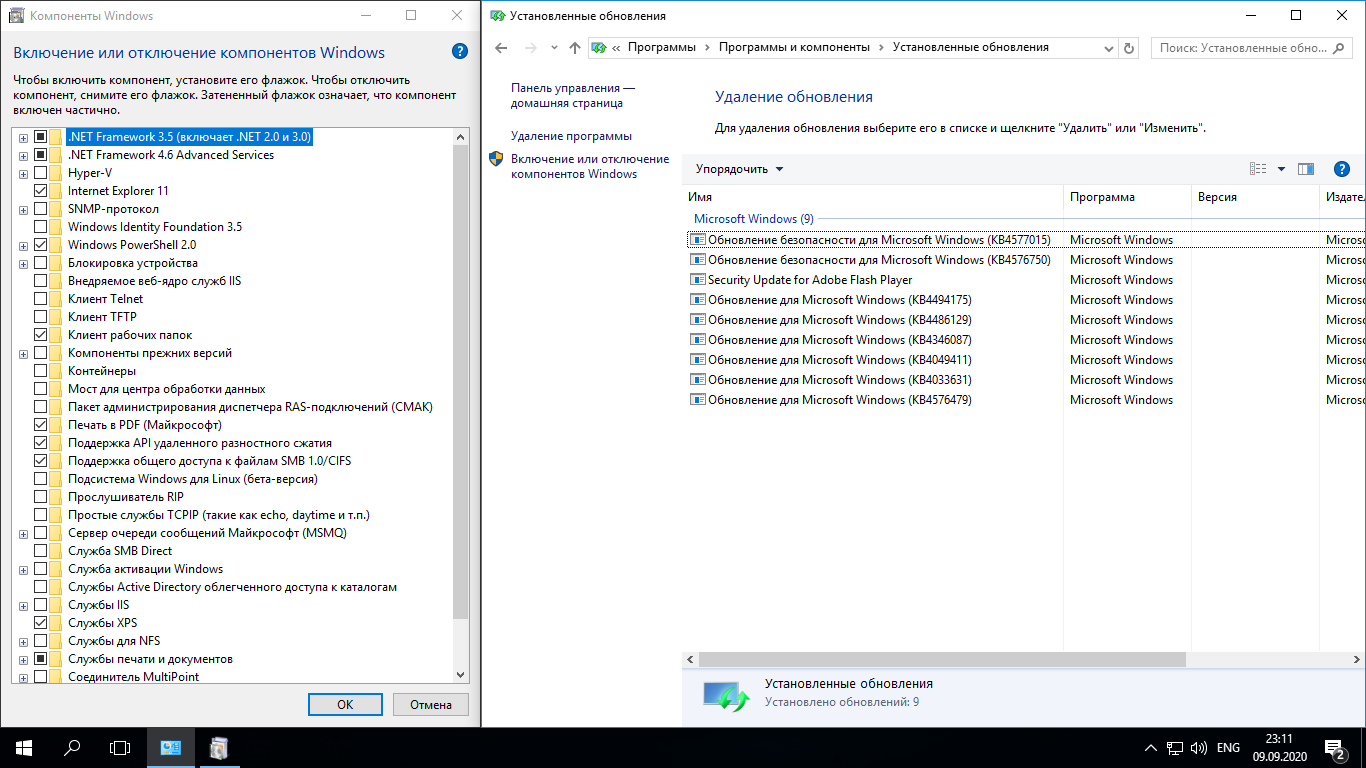Click the Up arrow navigation button
This screenshot has width=1366, height=768.
point(574,47)
